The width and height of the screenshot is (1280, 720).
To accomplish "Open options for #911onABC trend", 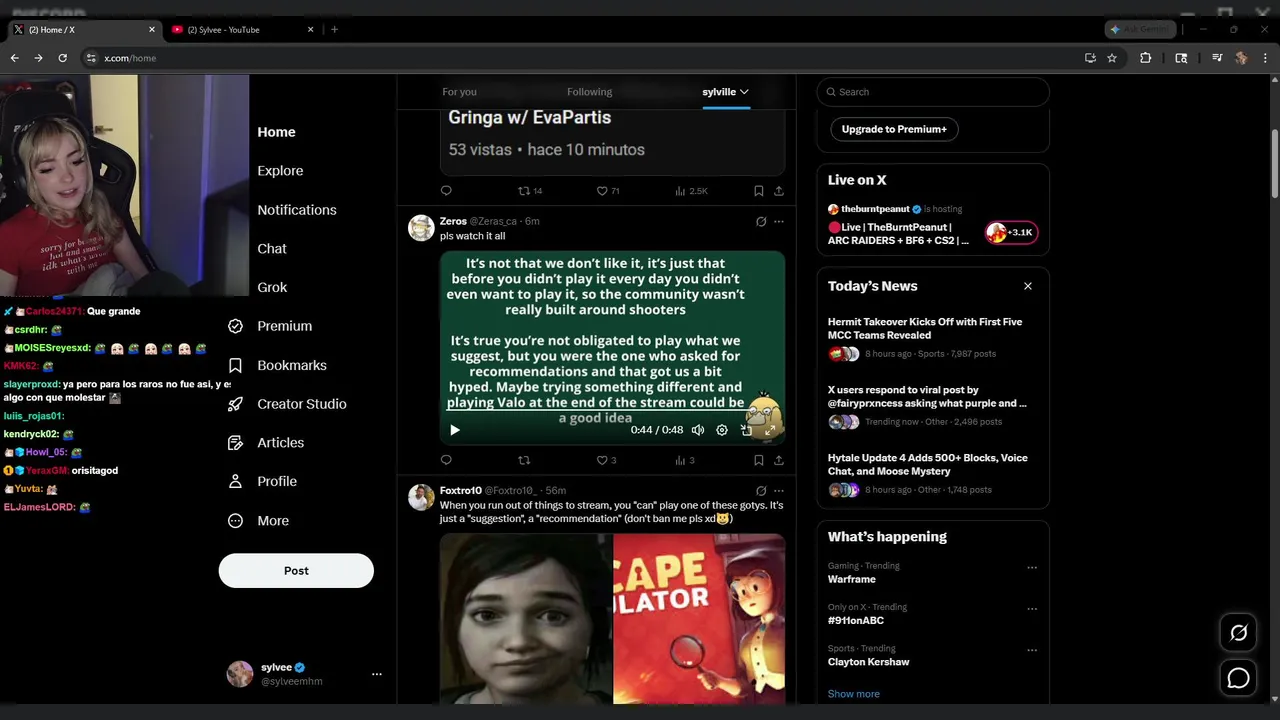I will click(1032, 609).
